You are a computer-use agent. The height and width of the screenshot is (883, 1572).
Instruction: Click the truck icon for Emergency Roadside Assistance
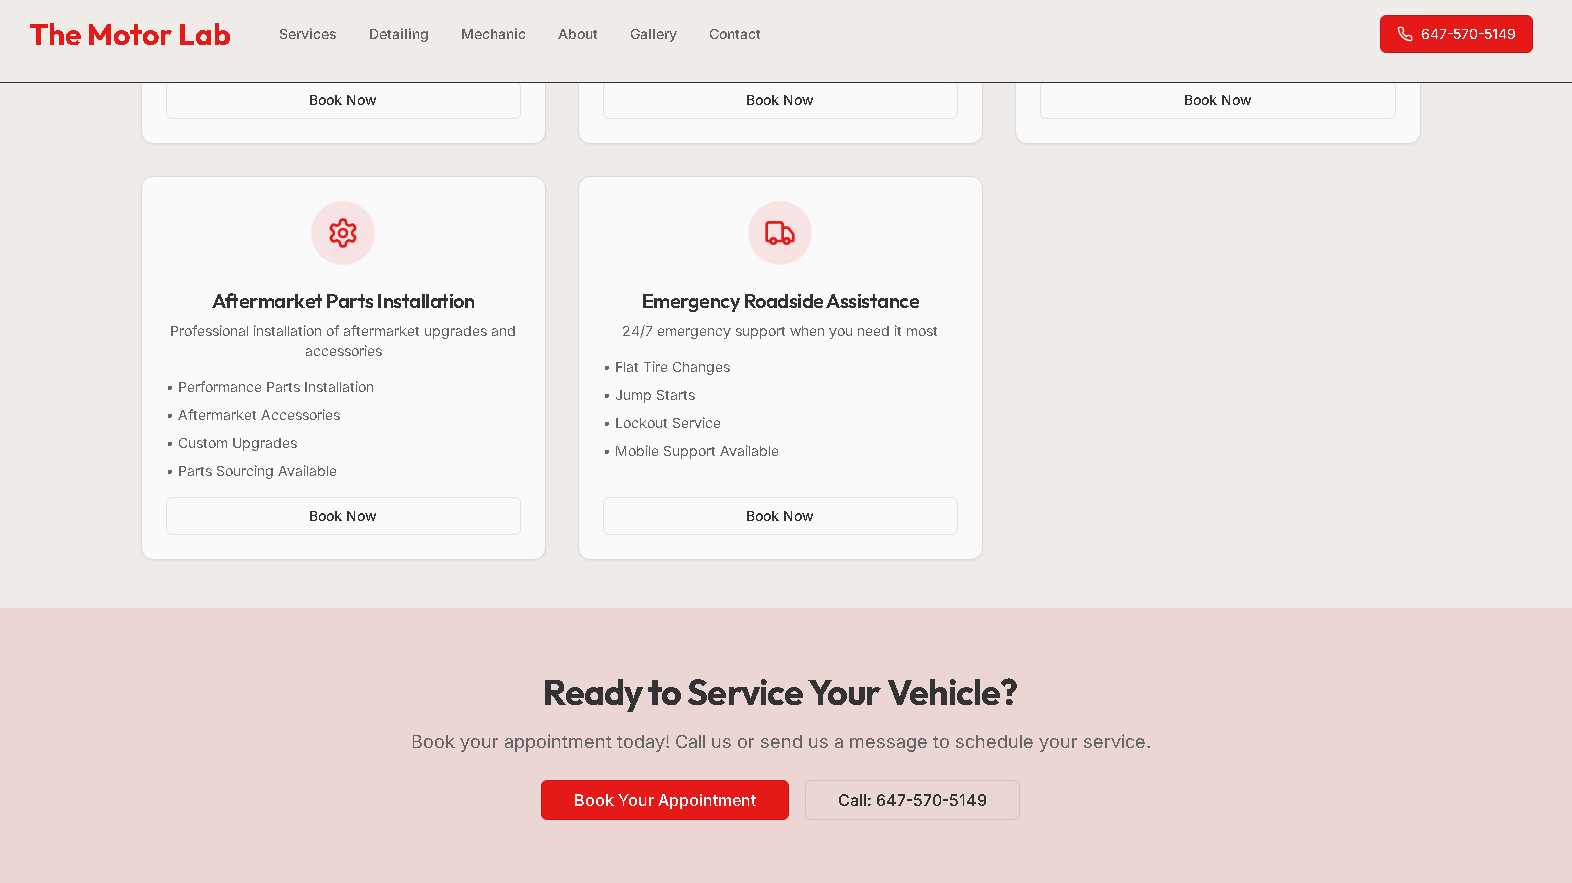780,233
